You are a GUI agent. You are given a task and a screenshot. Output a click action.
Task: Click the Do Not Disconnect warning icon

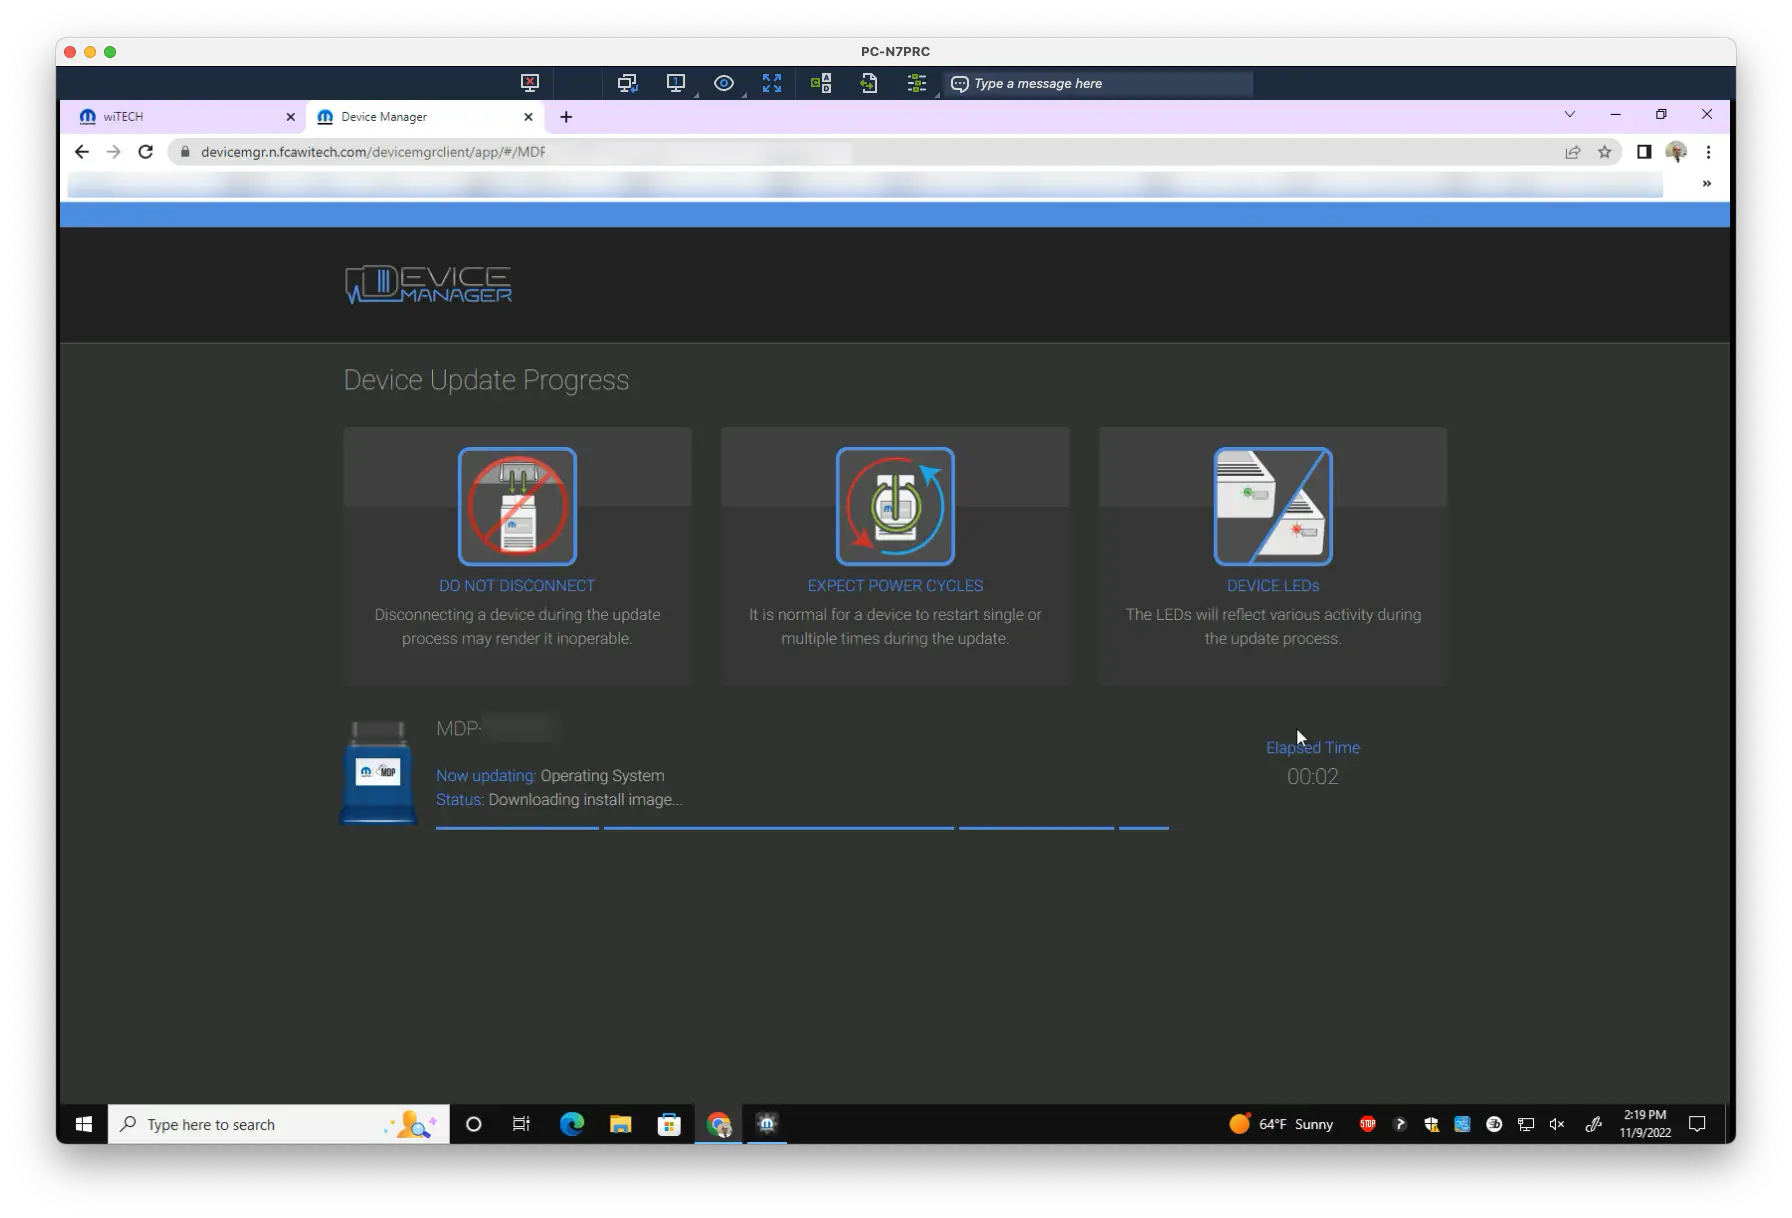coord(517,506)
